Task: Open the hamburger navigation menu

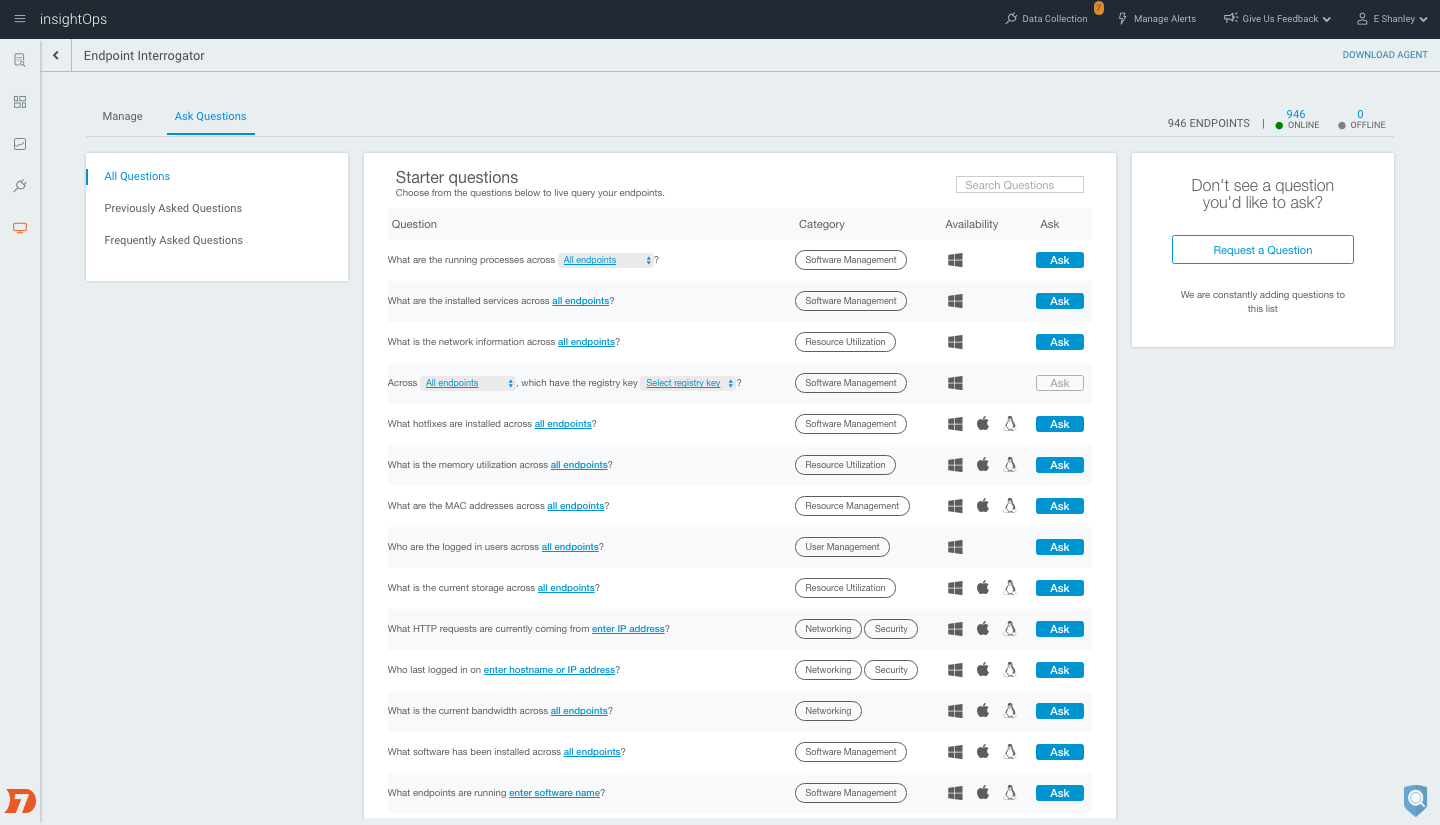Action: [x=20, y=19]
